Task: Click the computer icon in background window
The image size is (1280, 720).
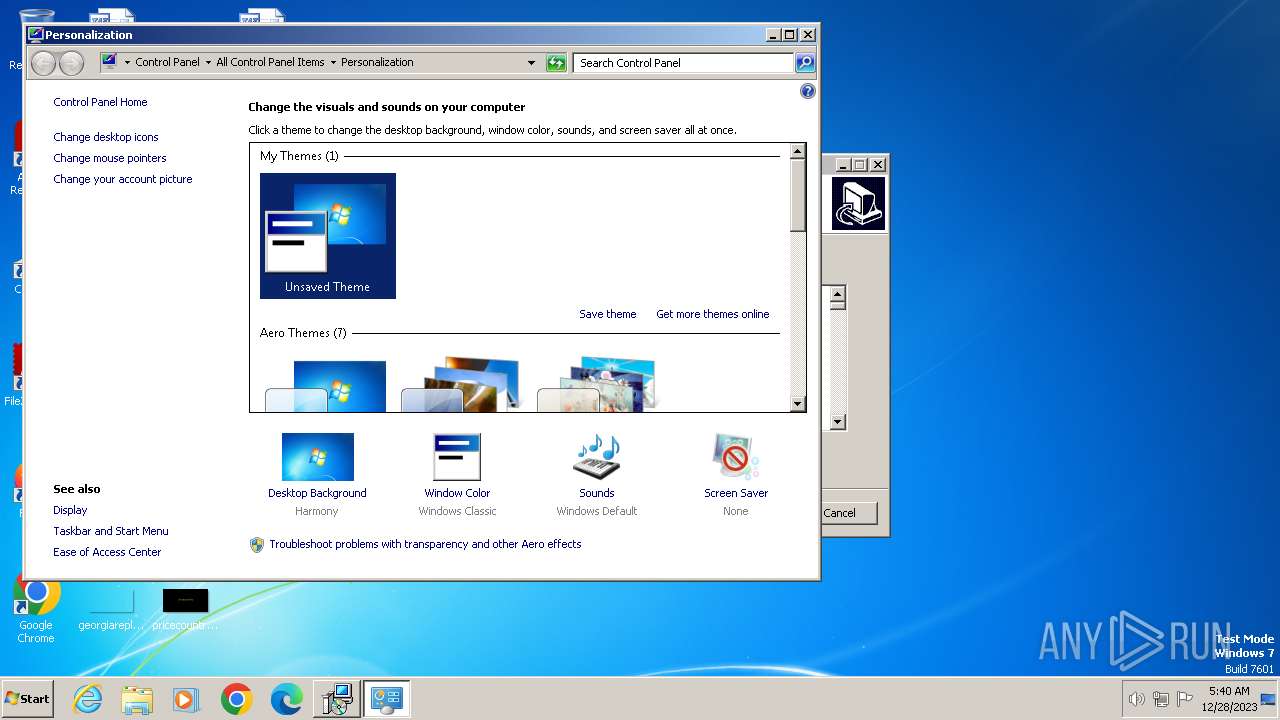Action: pyautogui.click(x=858, y=204)
